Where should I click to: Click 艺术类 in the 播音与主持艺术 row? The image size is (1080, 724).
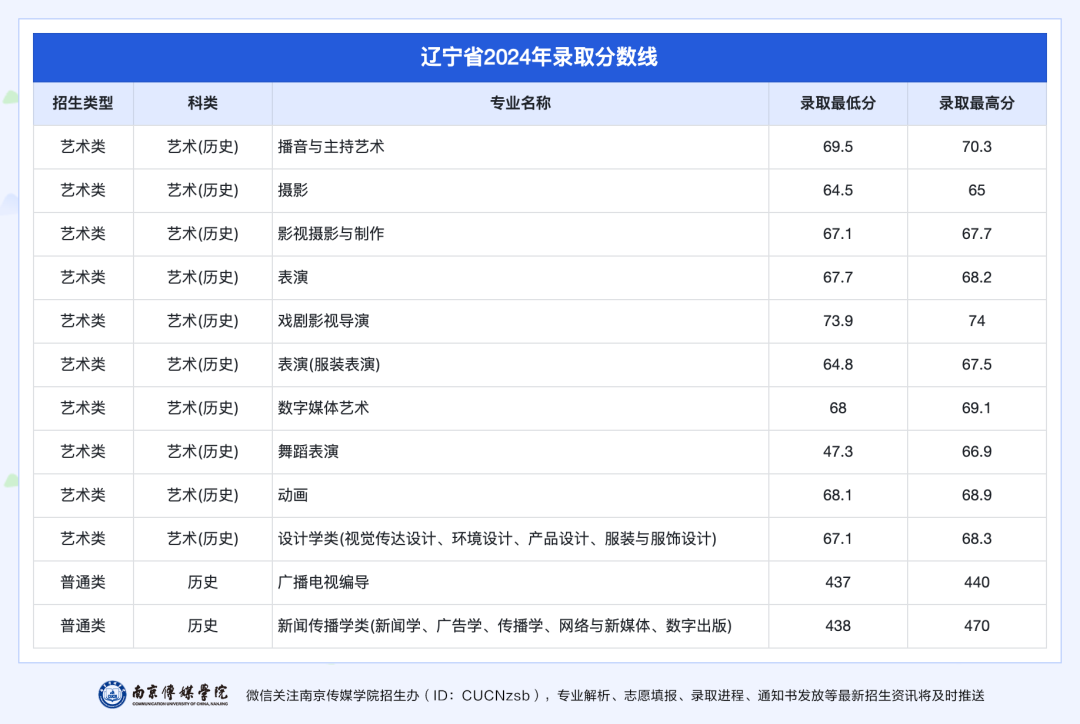point(83,147)
